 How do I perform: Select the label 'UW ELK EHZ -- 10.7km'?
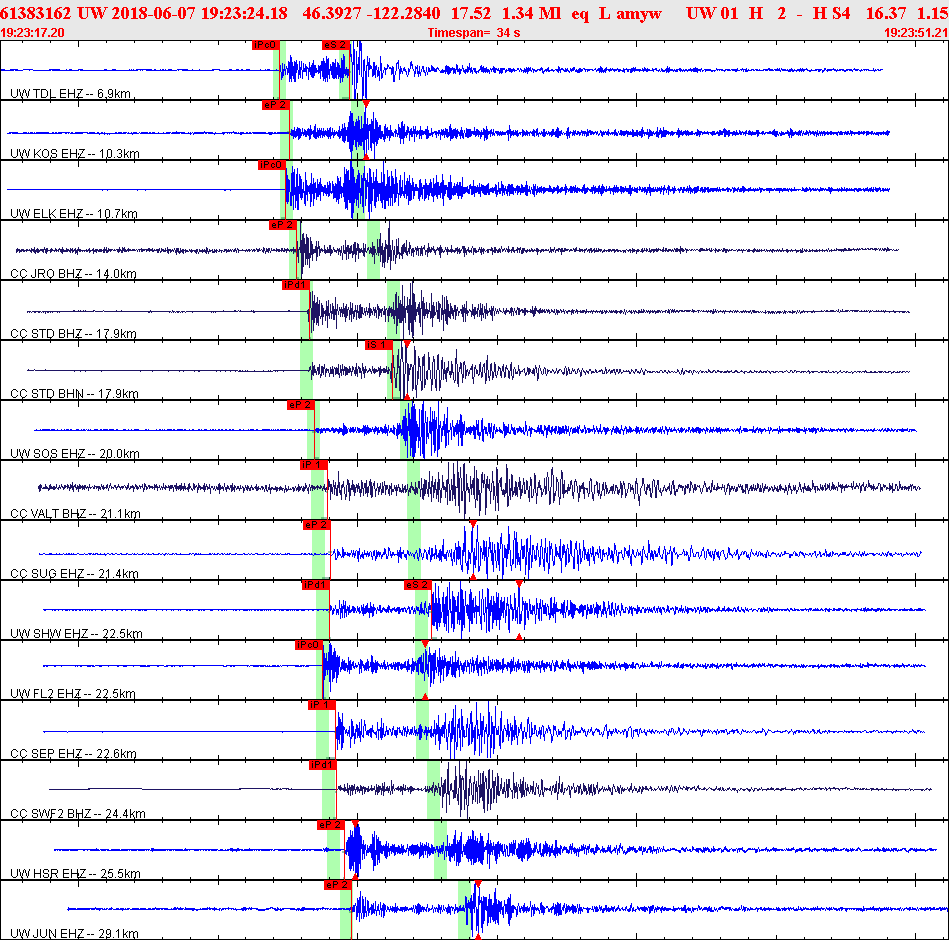click(74, 214)
